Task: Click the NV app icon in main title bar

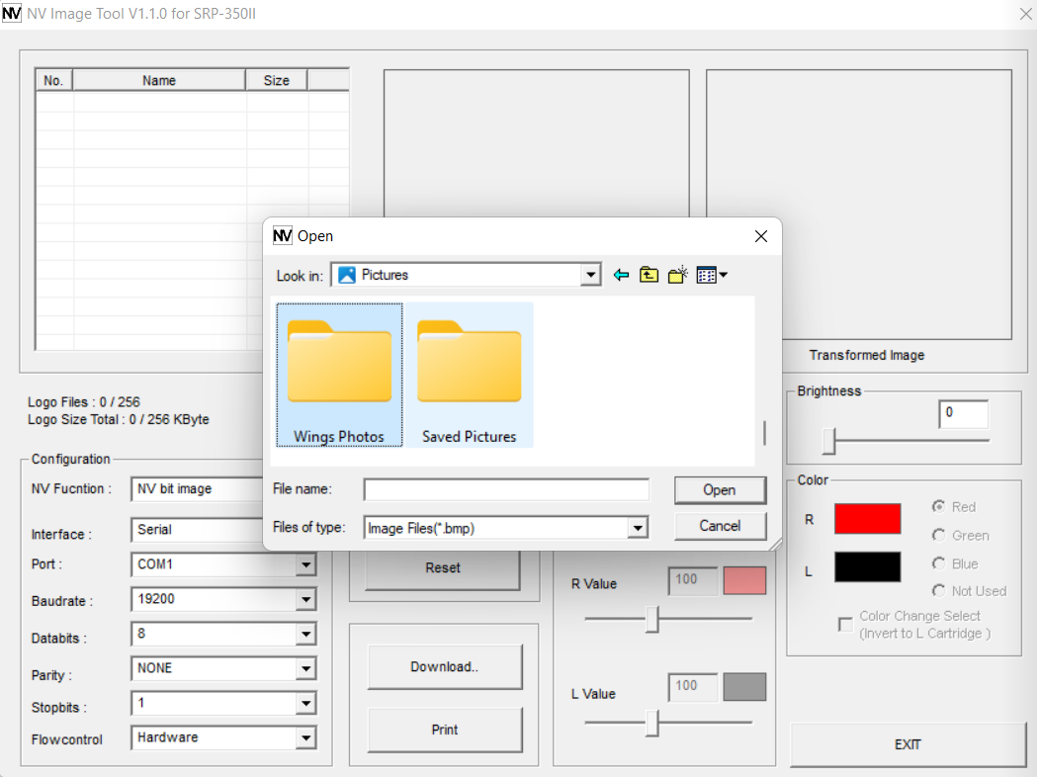Action: pos(11,13)
